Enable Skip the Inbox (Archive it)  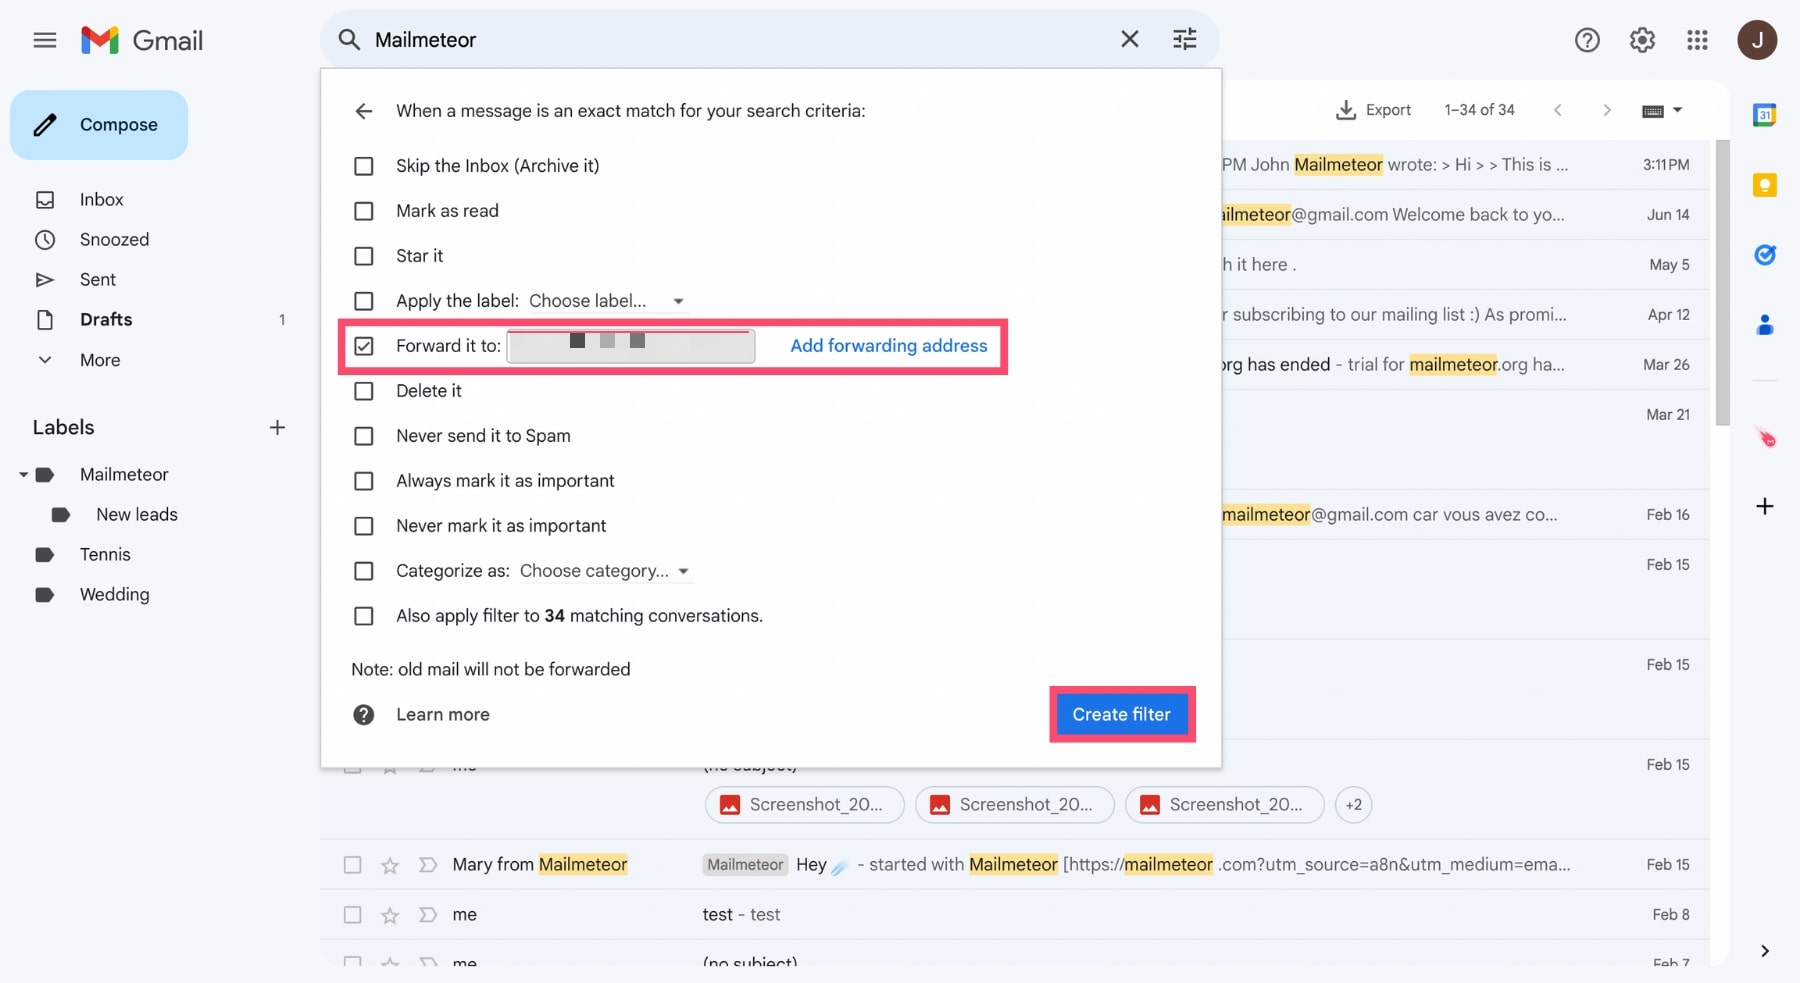[364, 166]
